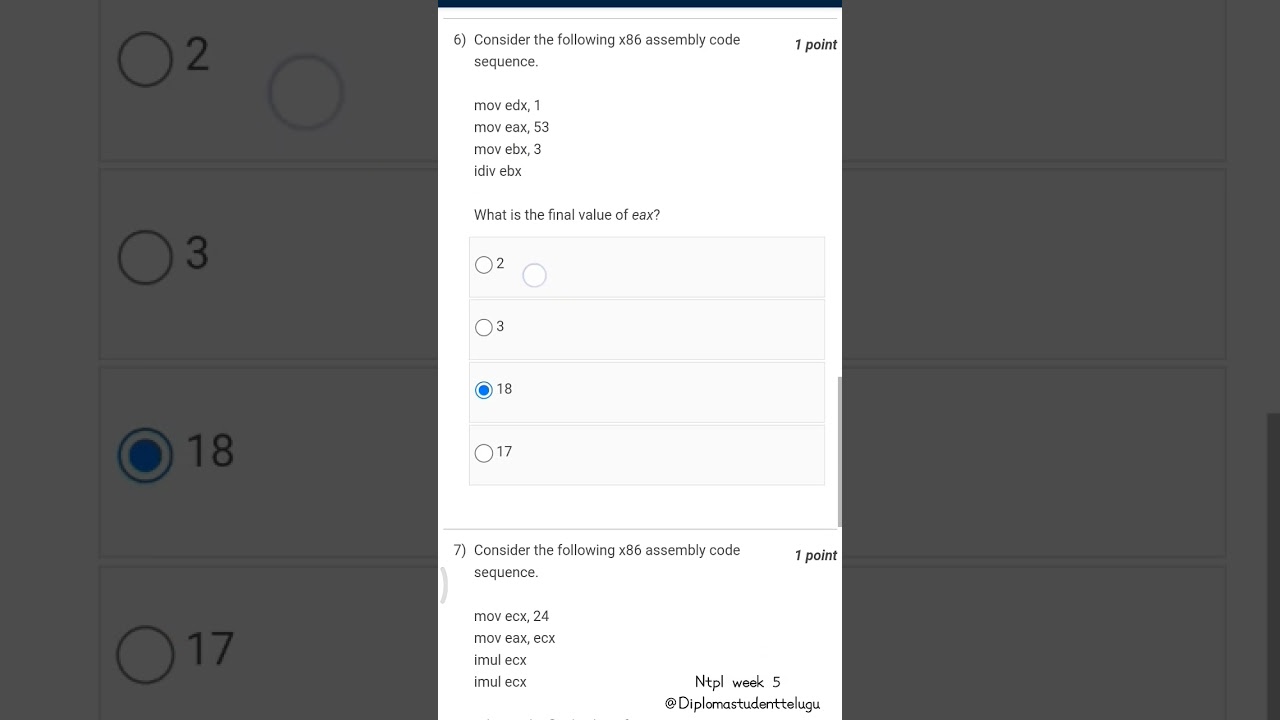Click the enlarged blurred 3 radio circle
This screenshot has width=1280, height=720.
145,257
